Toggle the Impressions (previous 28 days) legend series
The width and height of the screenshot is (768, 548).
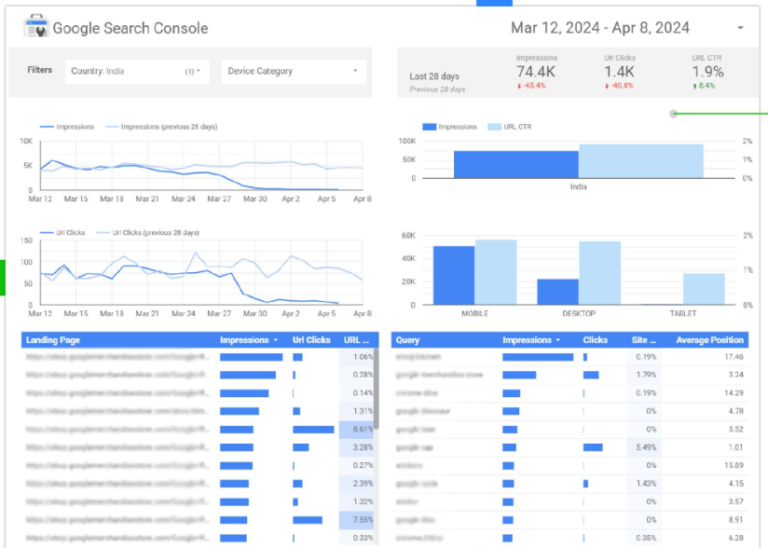tap(168, 127)
